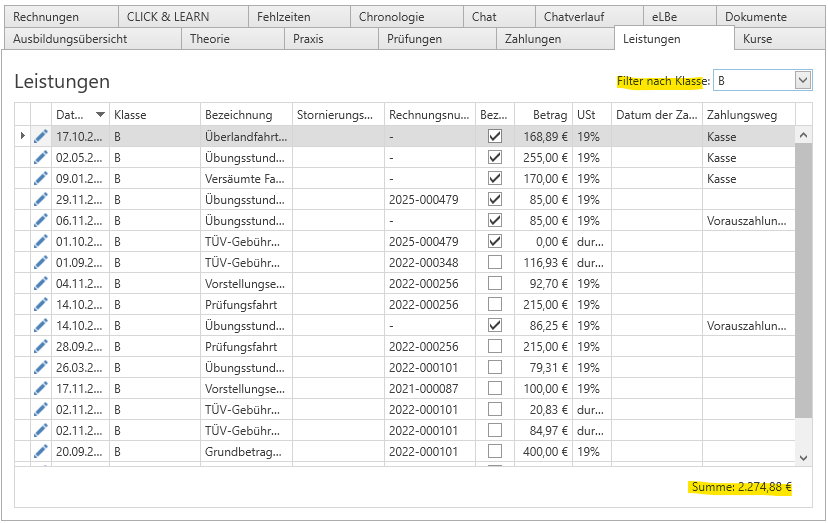Click the row selector arrow of the first row
The height and width of the screenshot is (523, 828).
22,136
